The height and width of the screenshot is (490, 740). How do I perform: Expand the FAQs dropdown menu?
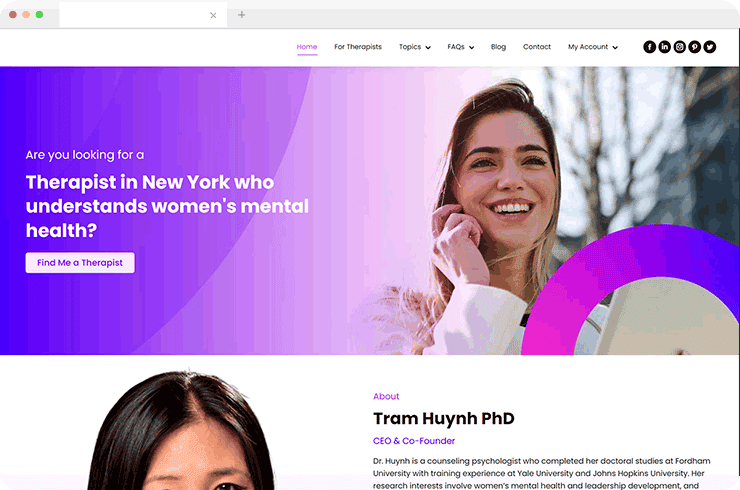(460, 47)
